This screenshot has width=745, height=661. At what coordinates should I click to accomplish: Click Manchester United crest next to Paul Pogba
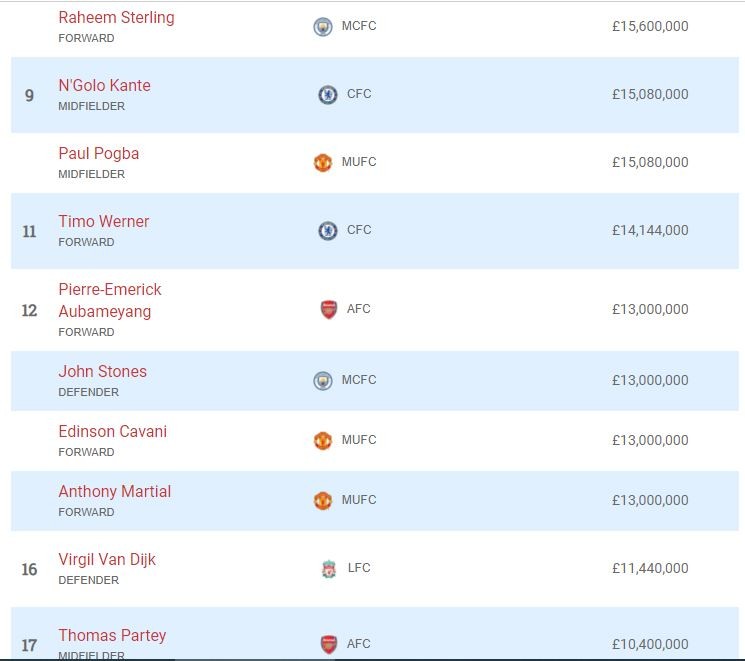click(x=322, y=162)
